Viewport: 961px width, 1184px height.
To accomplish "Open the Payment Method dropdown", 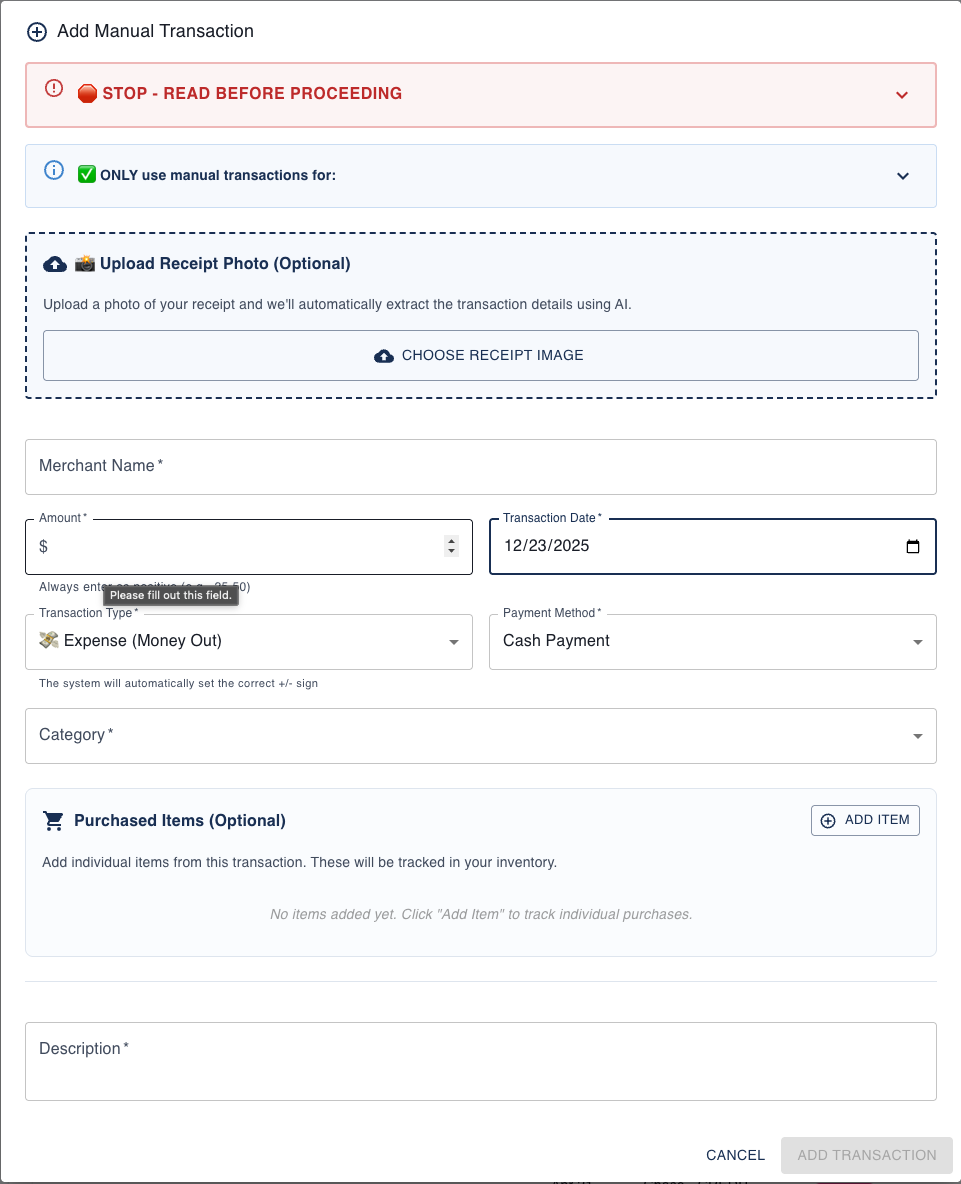I will [x=917, y=641].
